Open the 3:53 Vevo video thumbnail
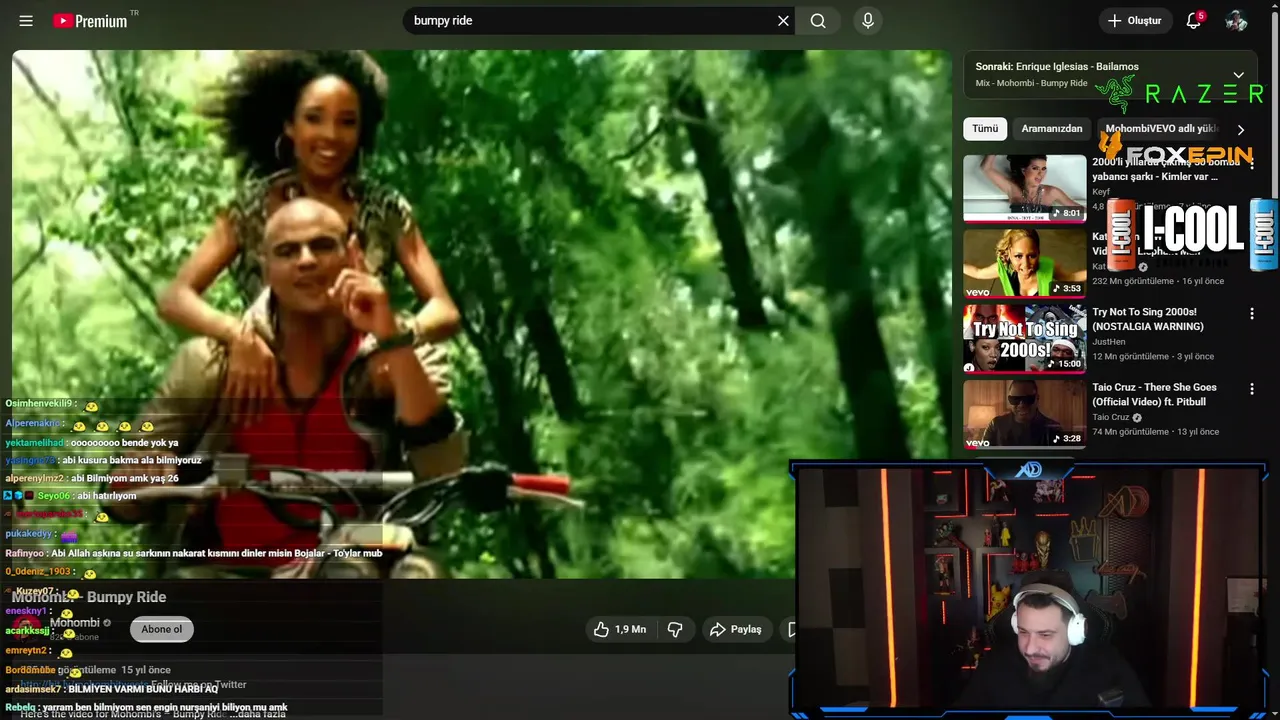This screenshot has height=720, width=1280. tap(1024, 263)
